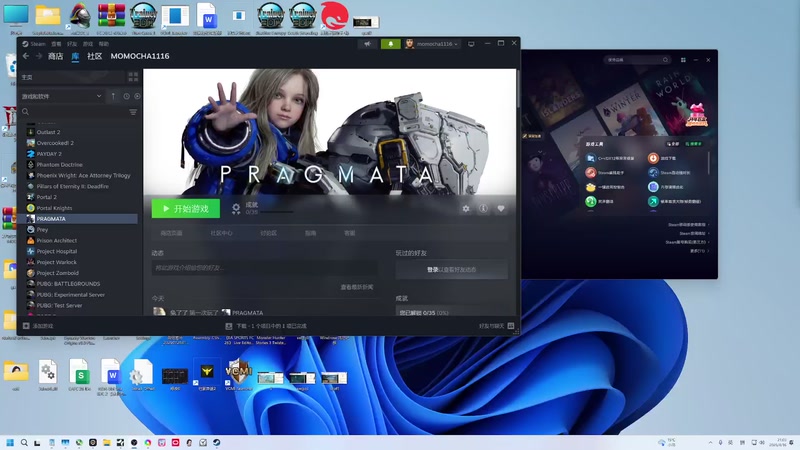Open the Steam menu in the title bar
The height and width of the screenshot is (450, 800).
coord(34,44)
